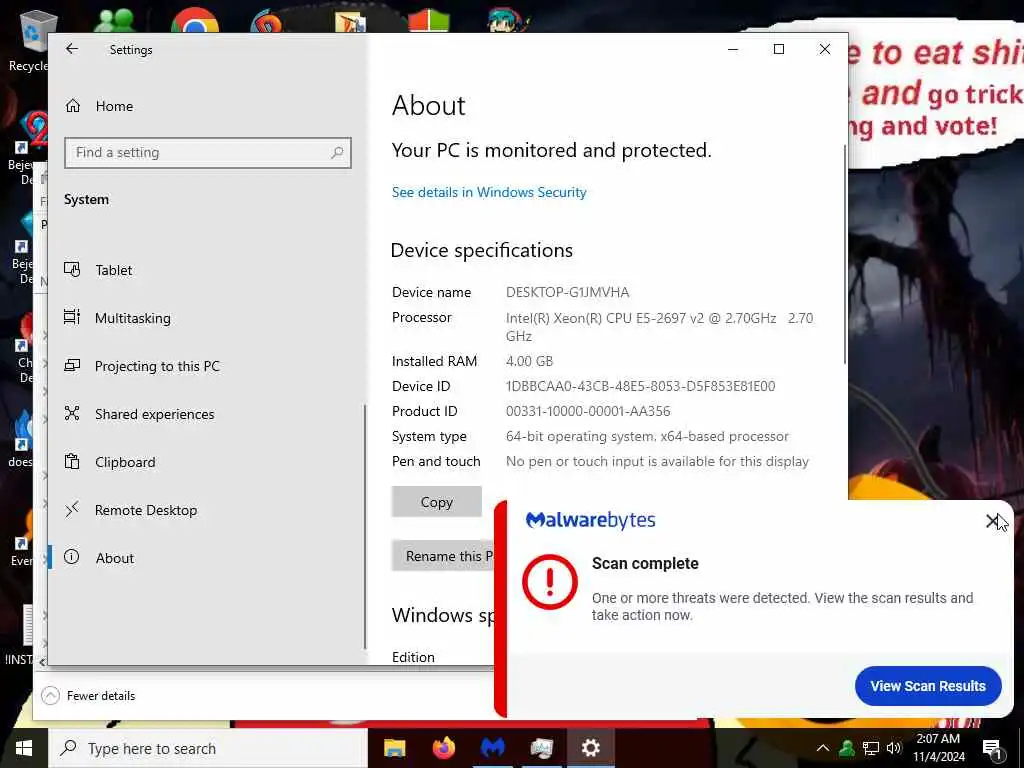Click the Tablet icon in sidebar
The image size is (1024, 768).
(x=72, y=270)
